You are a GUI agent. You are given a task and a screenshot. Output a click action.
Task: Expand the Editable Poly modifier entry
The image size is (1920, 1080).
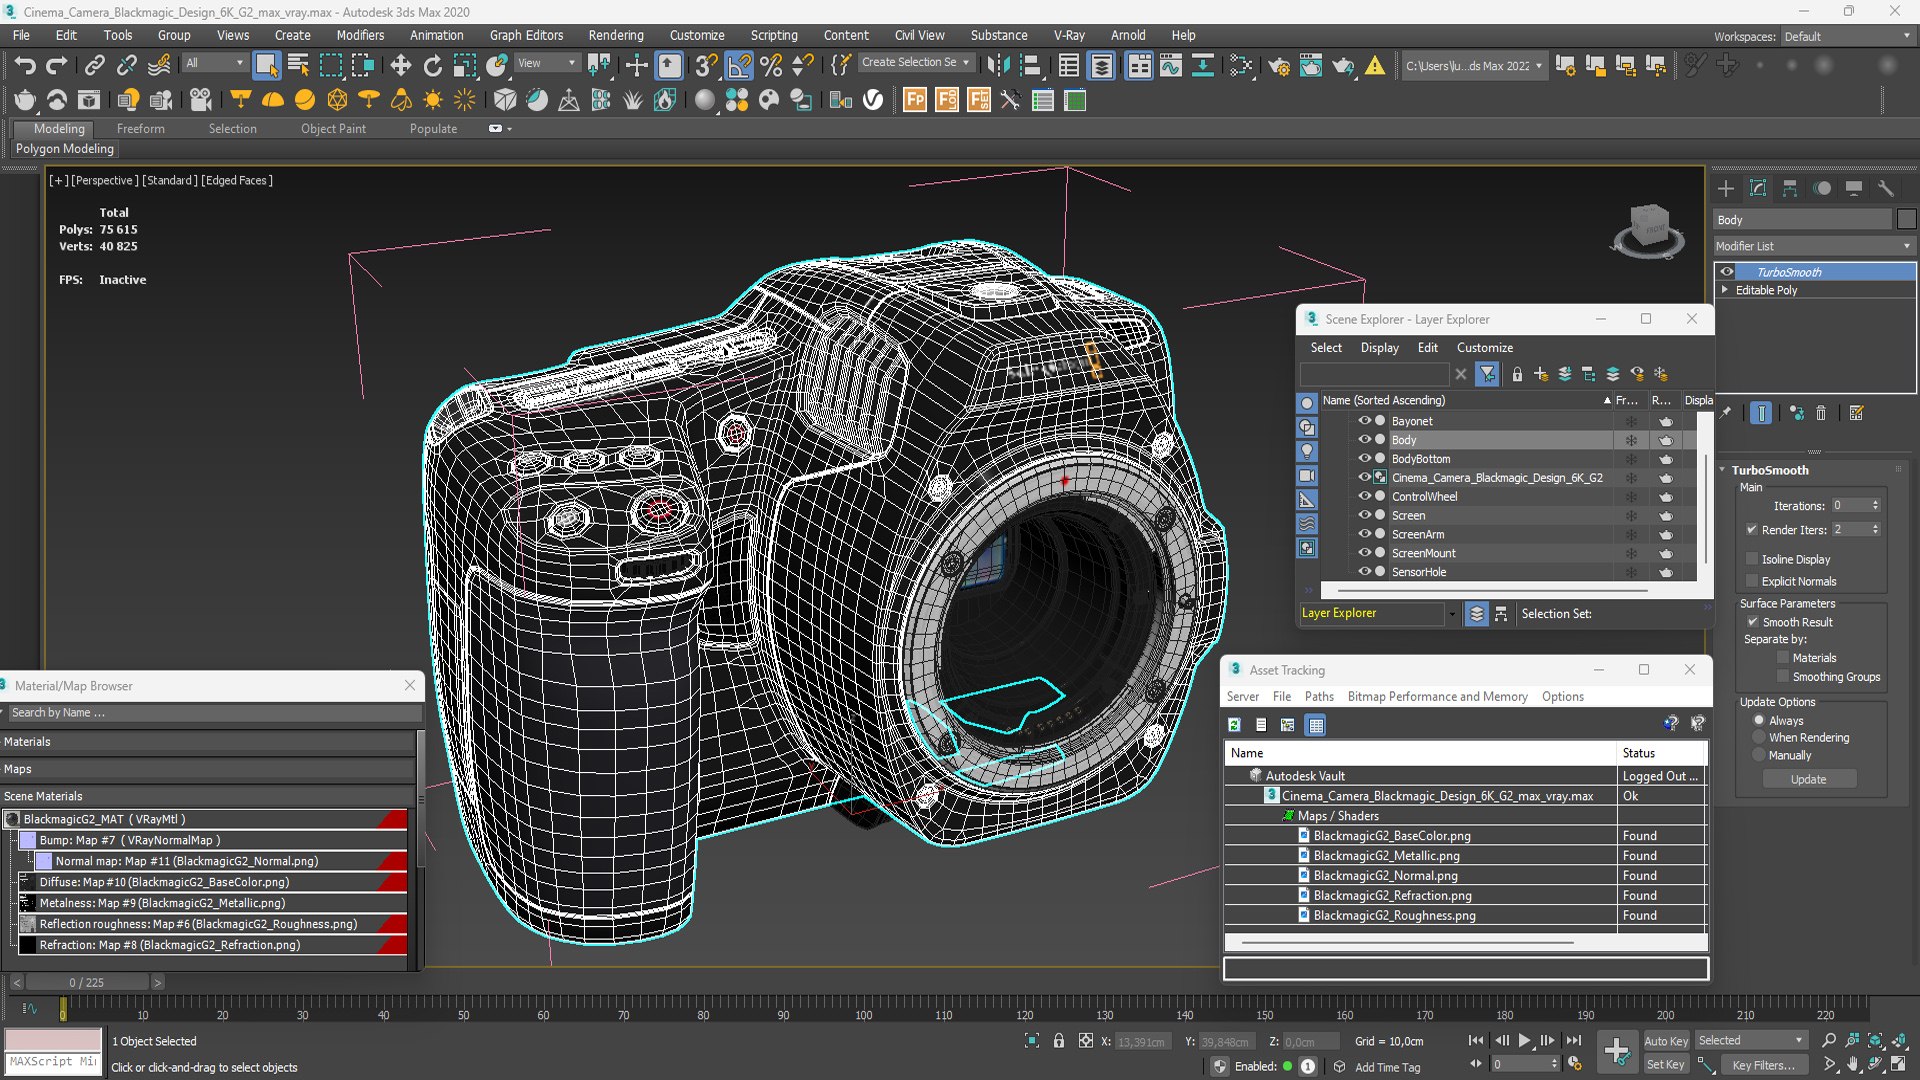[x=1725, y=290]
